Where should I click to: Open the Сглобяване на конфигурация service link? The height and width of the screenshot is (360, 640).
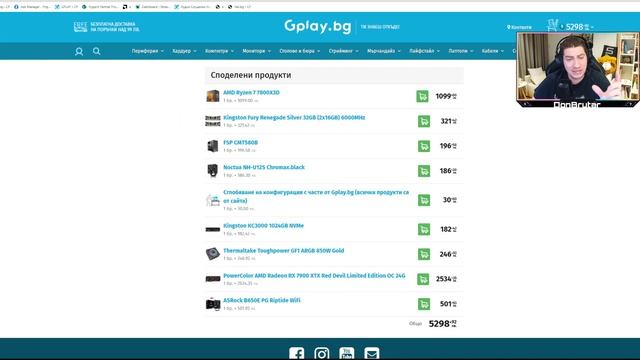coord(316,196)
